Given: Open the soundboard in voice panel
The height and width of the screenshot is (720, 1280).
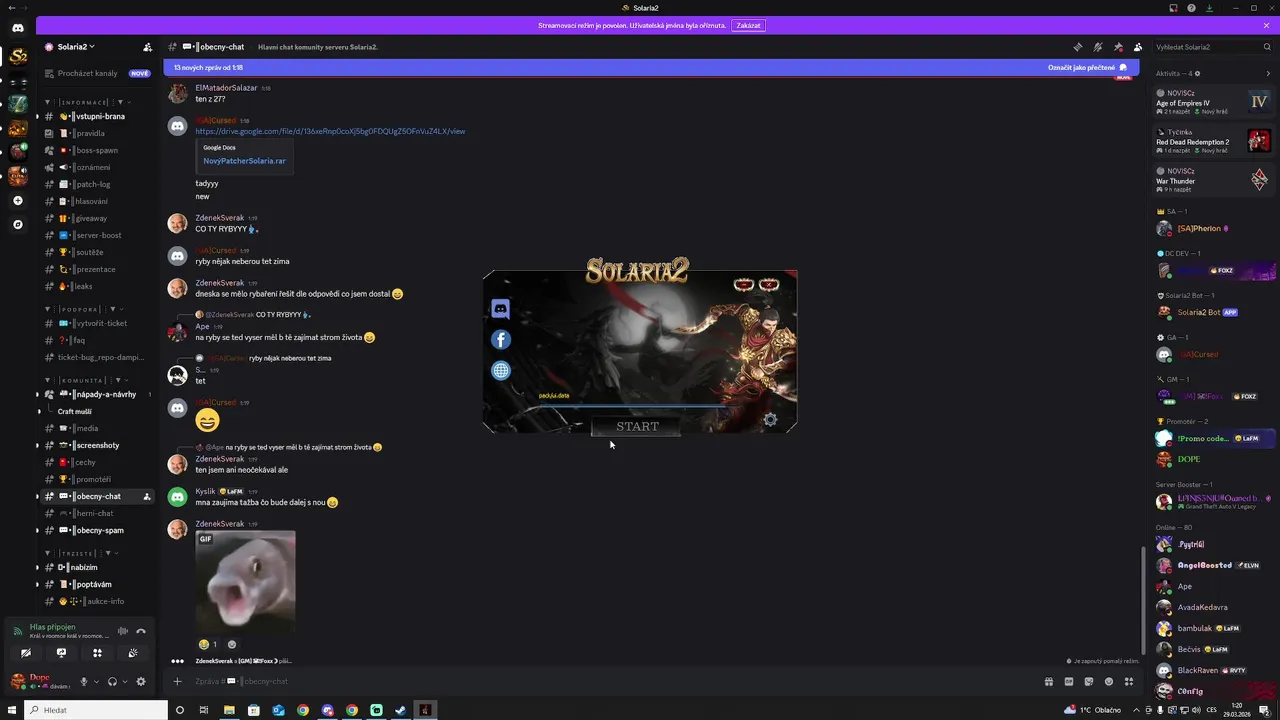Looking at the screenshot, I should [133, 653].
